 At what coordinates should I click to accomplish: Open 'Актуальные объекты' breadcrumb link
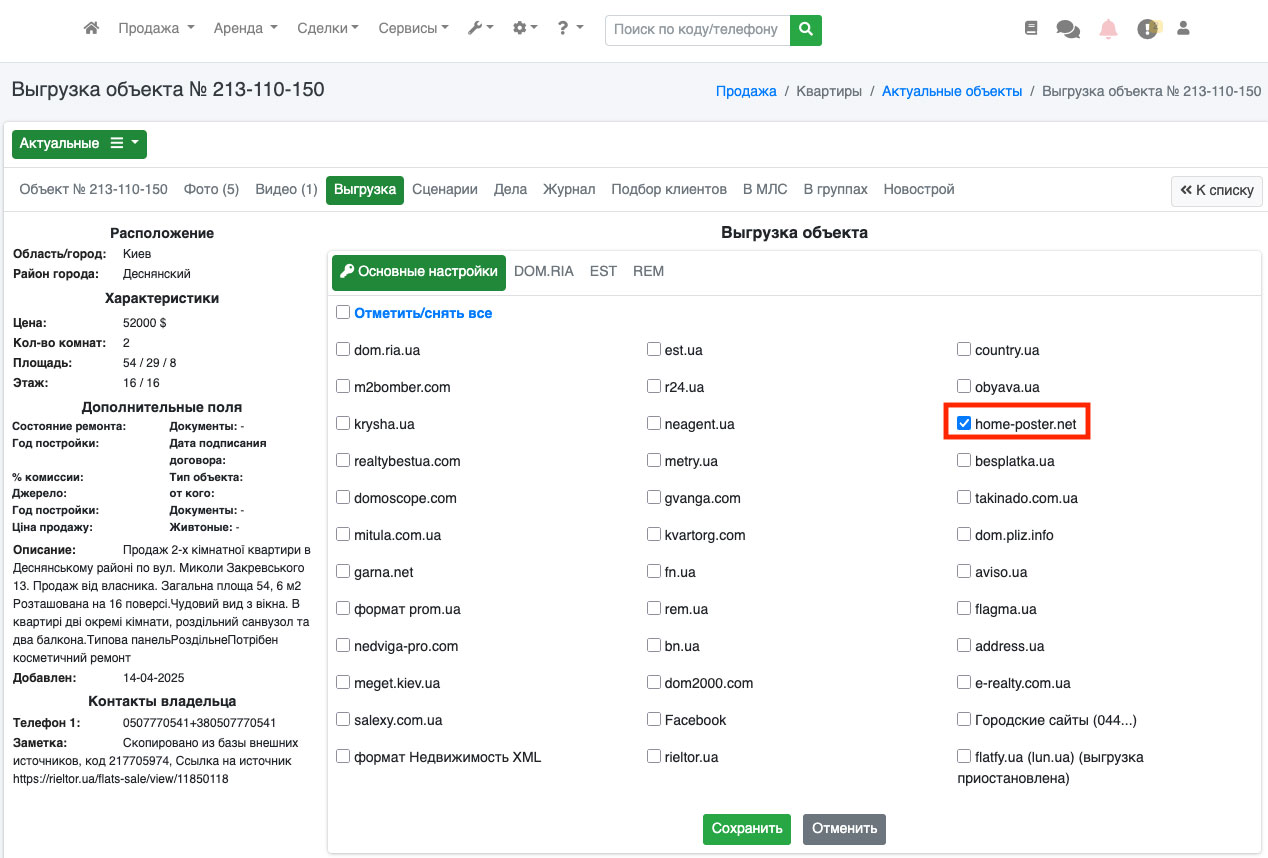[x=951, y=91]
